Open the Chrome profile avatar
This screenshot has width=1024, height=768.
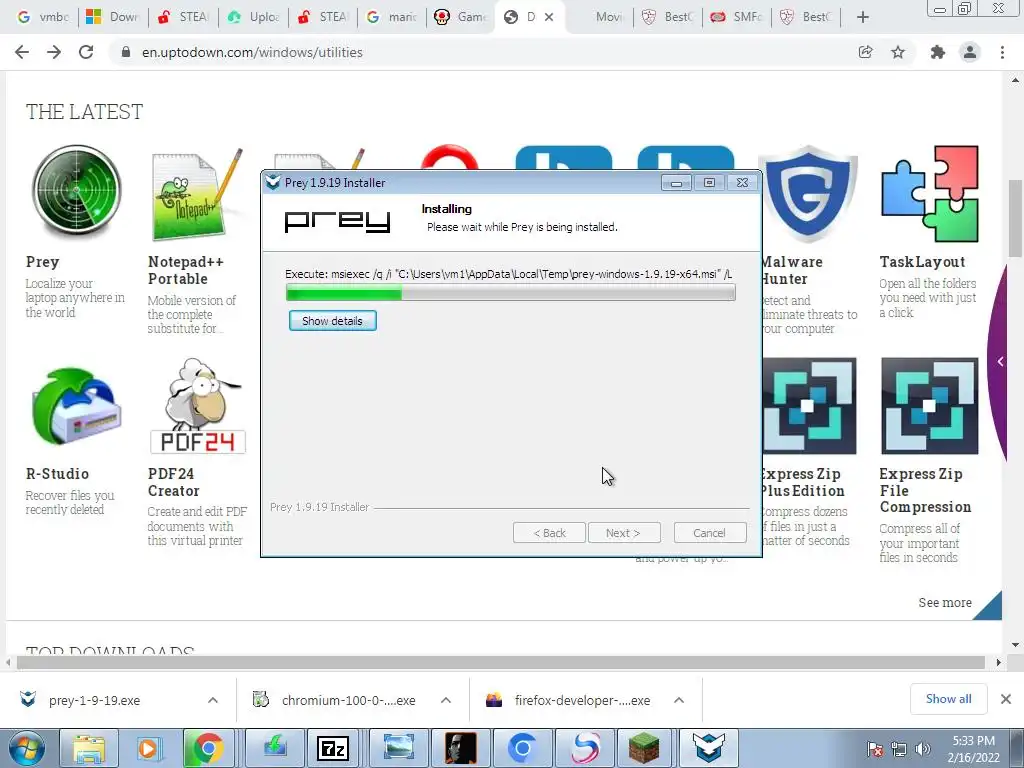970,52
